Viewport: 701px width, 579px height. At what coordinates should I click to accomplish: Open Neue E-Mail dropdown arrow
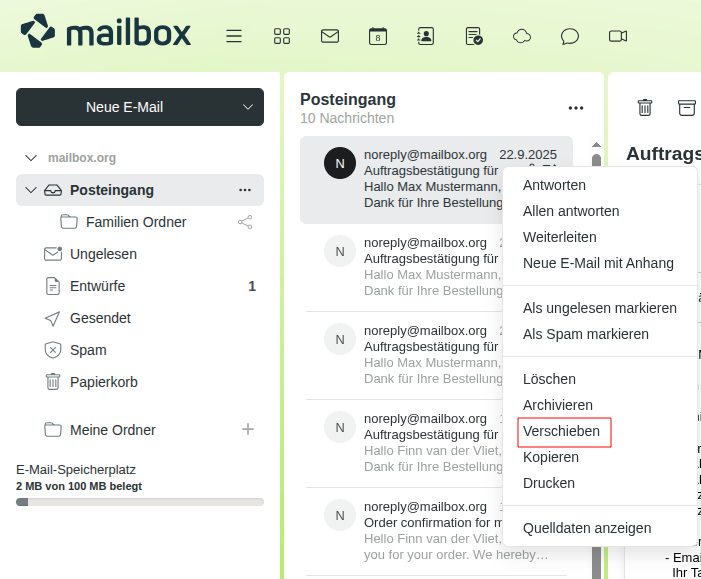(x=249, y=107)
